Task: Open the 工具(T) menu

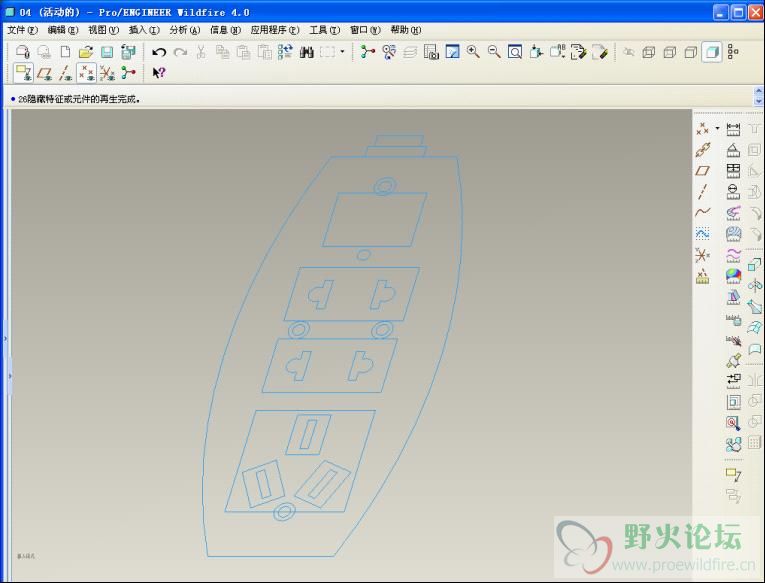Action: click(324, 30)
